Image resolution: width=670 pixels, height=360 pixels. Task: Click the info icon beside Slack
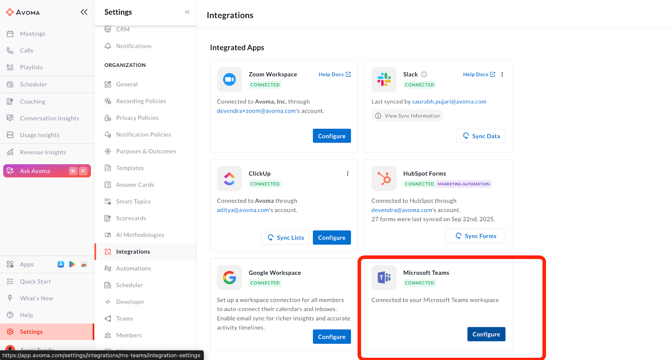pos(424,74)
